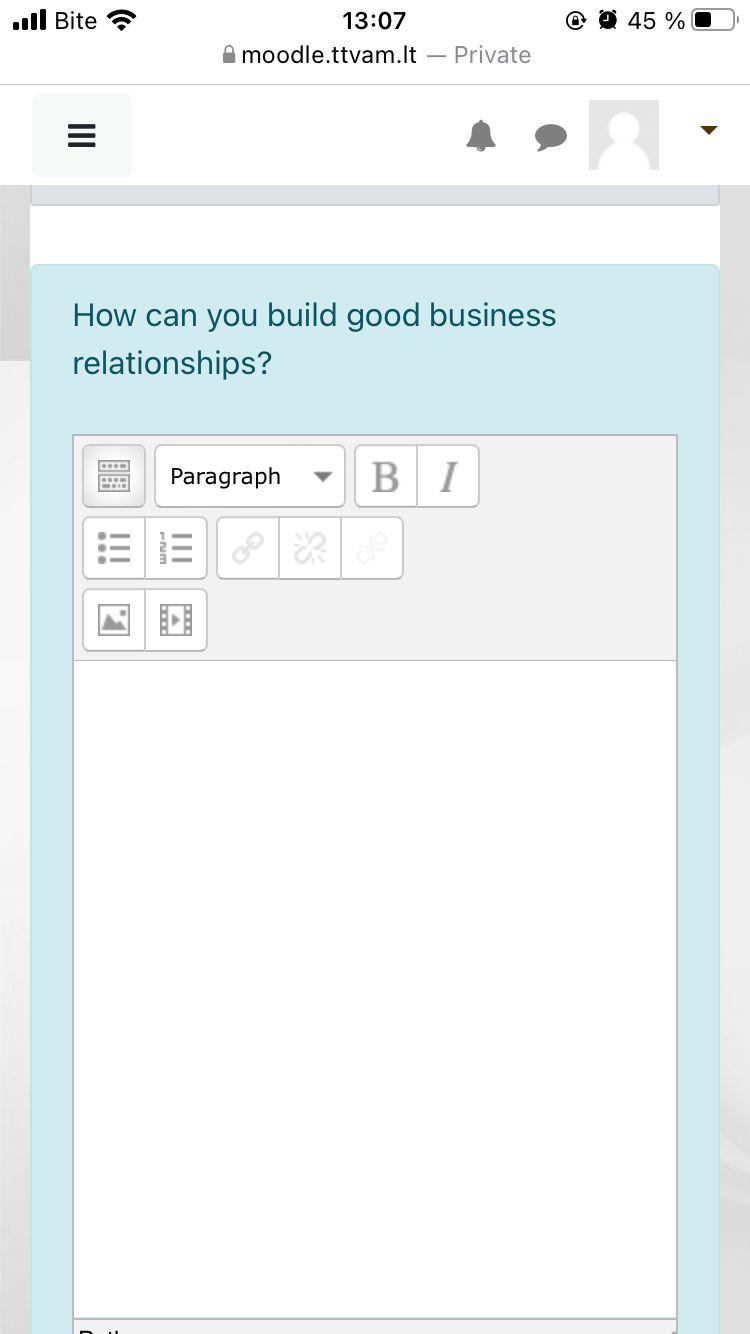Image resolution: width=750 pixels, height=1334 pixels.
Task: Tap the battery status indicator
Action: tap(714, 20)
